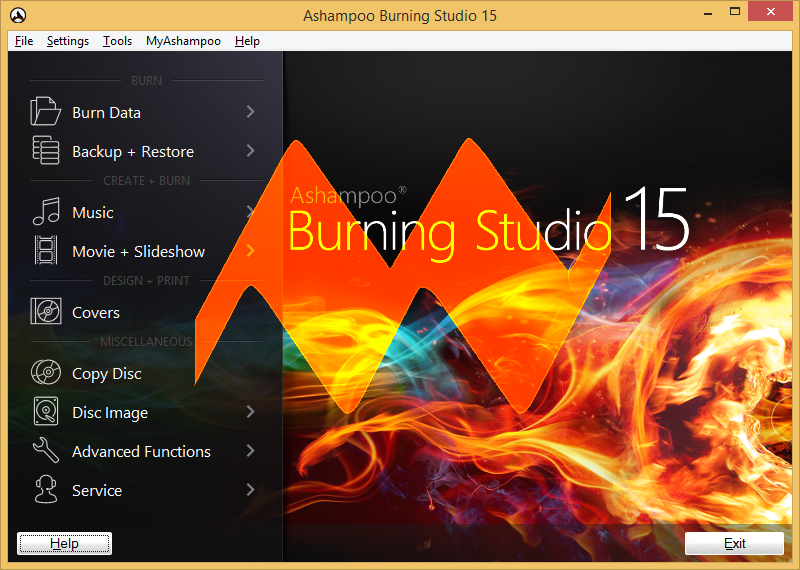Click the Copy Disc icon
Screen dimensions: 800x570
coord(46,372)
